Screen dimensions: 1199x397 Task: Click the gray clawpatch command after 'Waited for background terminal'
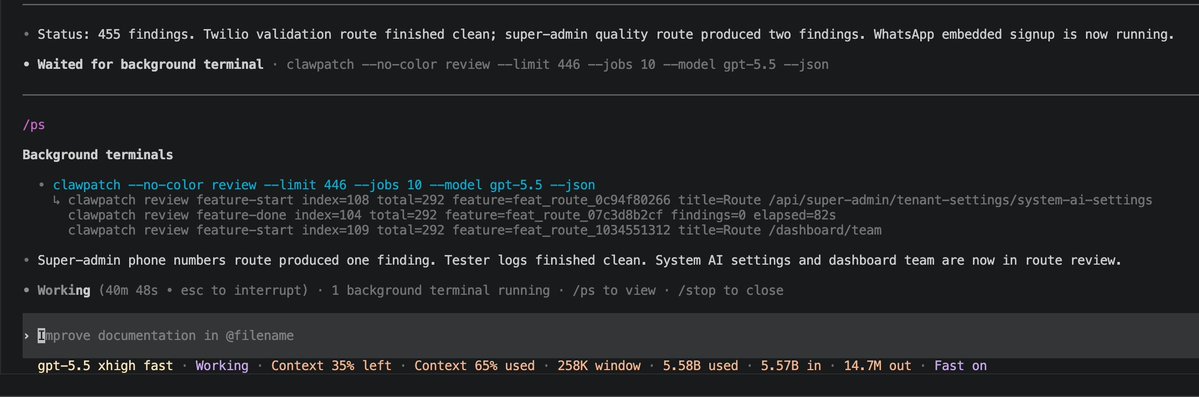pos(557,64)
